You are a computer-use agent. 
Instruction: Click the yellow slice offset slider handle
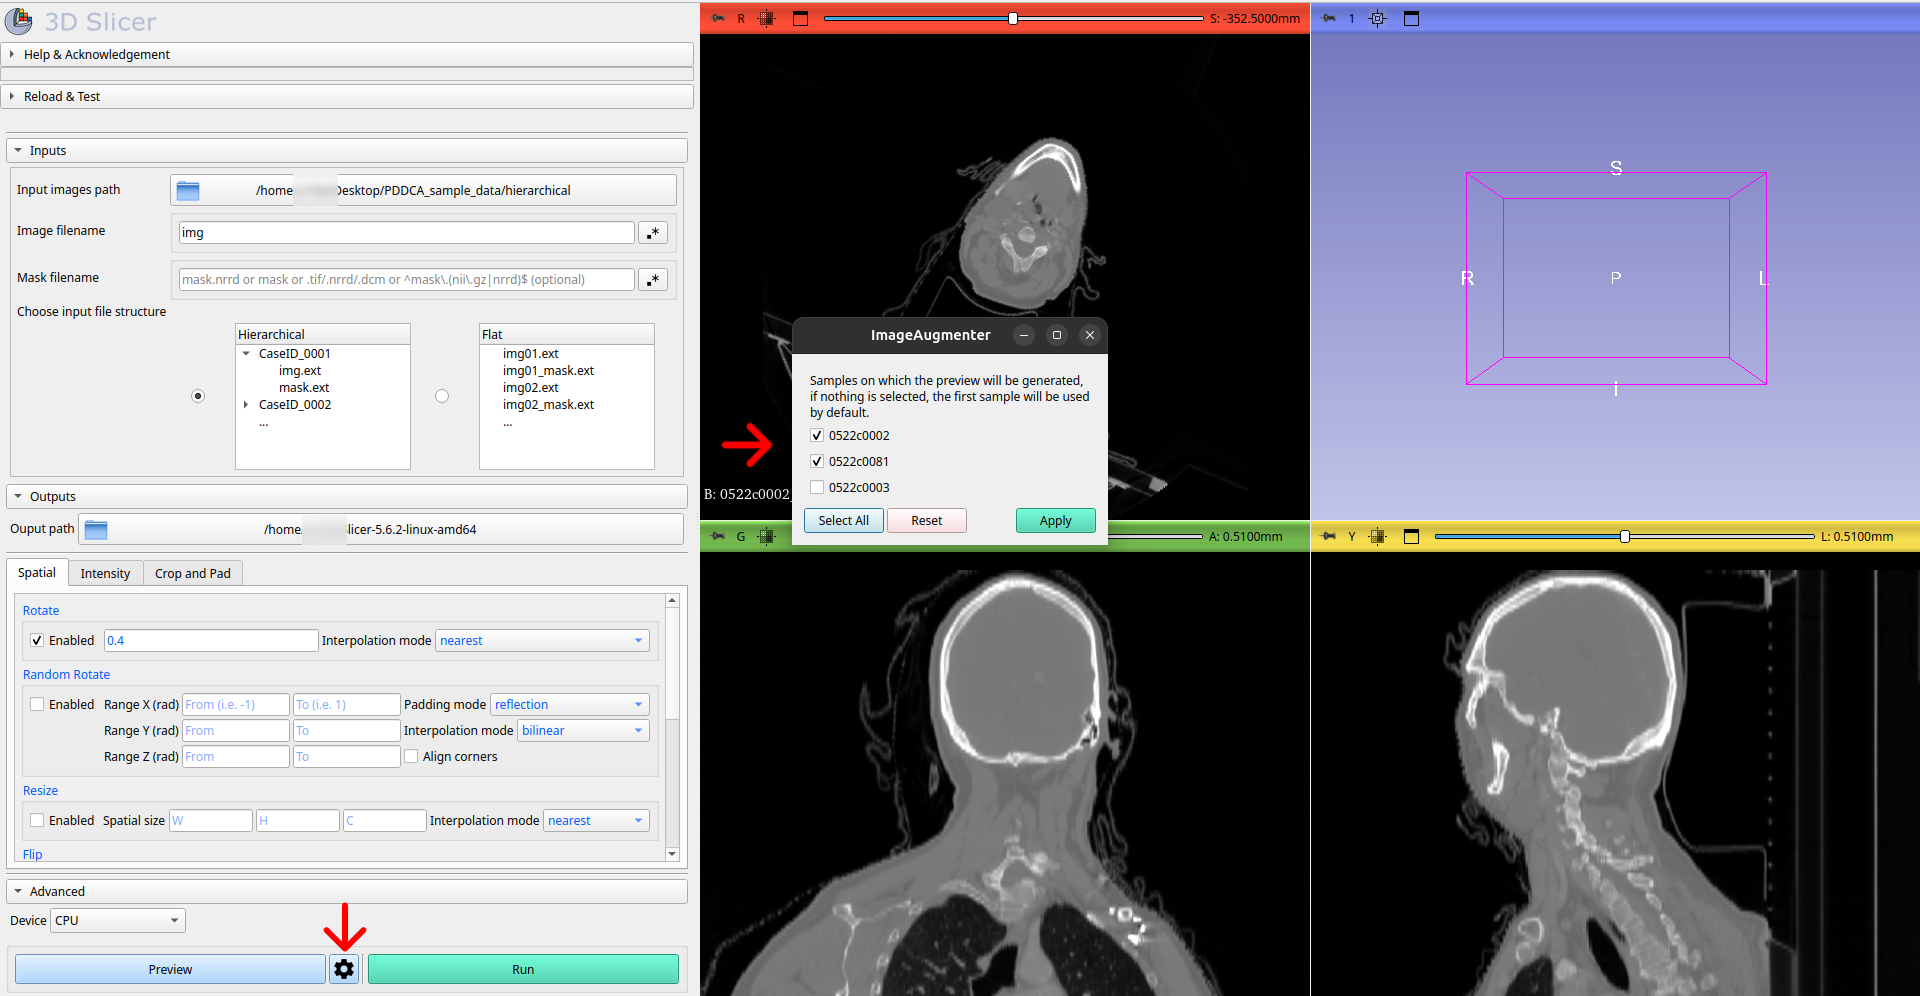coord(1625,536)
